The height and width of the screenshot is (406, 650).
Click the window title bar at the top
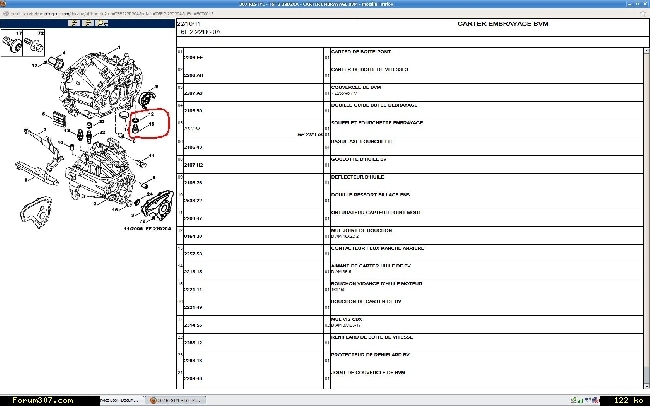coord(325,4)
